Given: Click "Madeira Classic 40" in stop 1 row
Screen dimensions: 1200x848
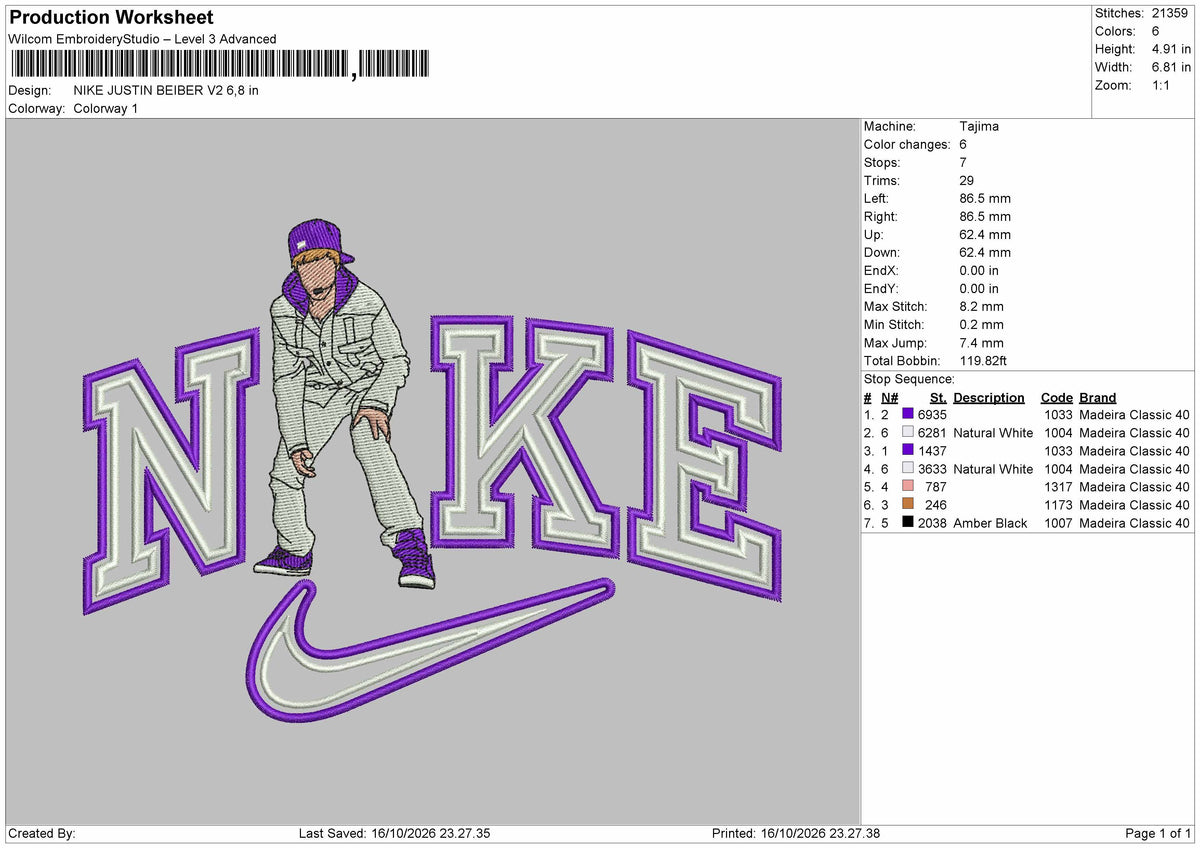Looking at the screenshot, I should pos(1134,415).
